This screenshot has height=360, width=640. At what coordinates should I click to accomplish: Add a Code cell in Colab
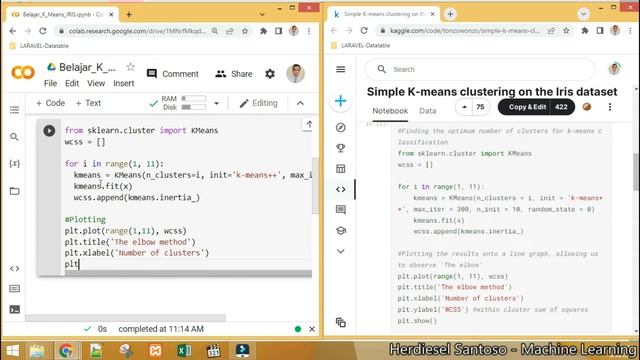pos(51,103)
